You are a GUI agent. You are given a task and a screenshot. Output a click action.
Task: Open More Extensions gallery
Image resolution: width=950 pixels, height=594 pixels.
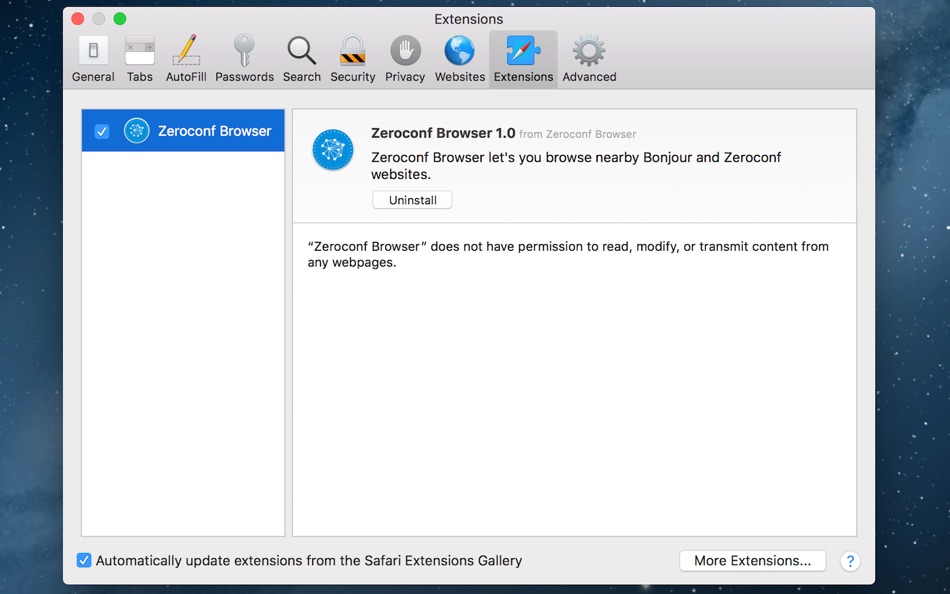[752, 561]
